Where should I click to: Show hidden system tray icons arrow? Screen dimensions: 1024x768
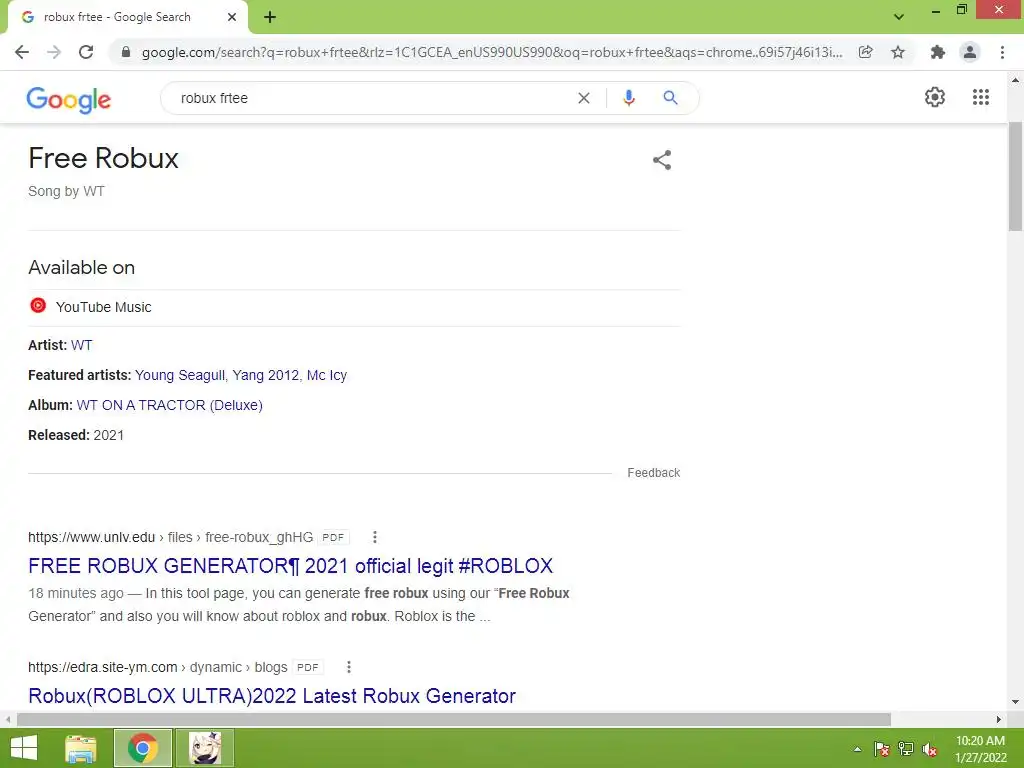pyautogui.click(x=857, y=749)
